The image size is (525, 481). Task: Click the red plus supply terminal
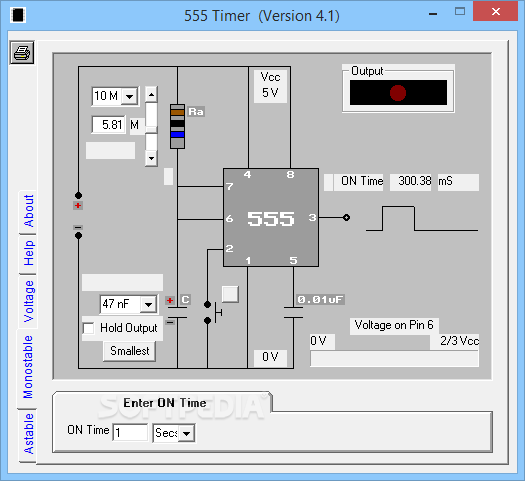coord(78,206)
